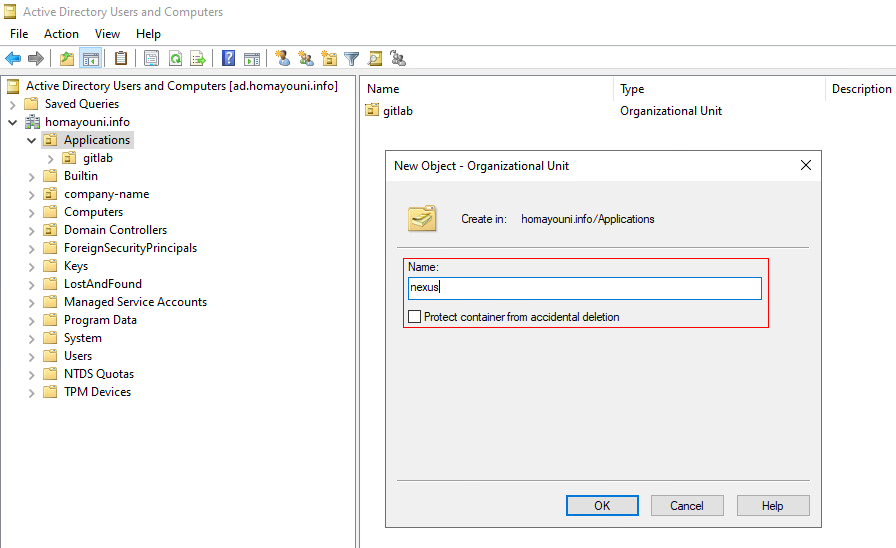Select NTDS Quotas tree item
896x548 pixels.
[99, 374]
